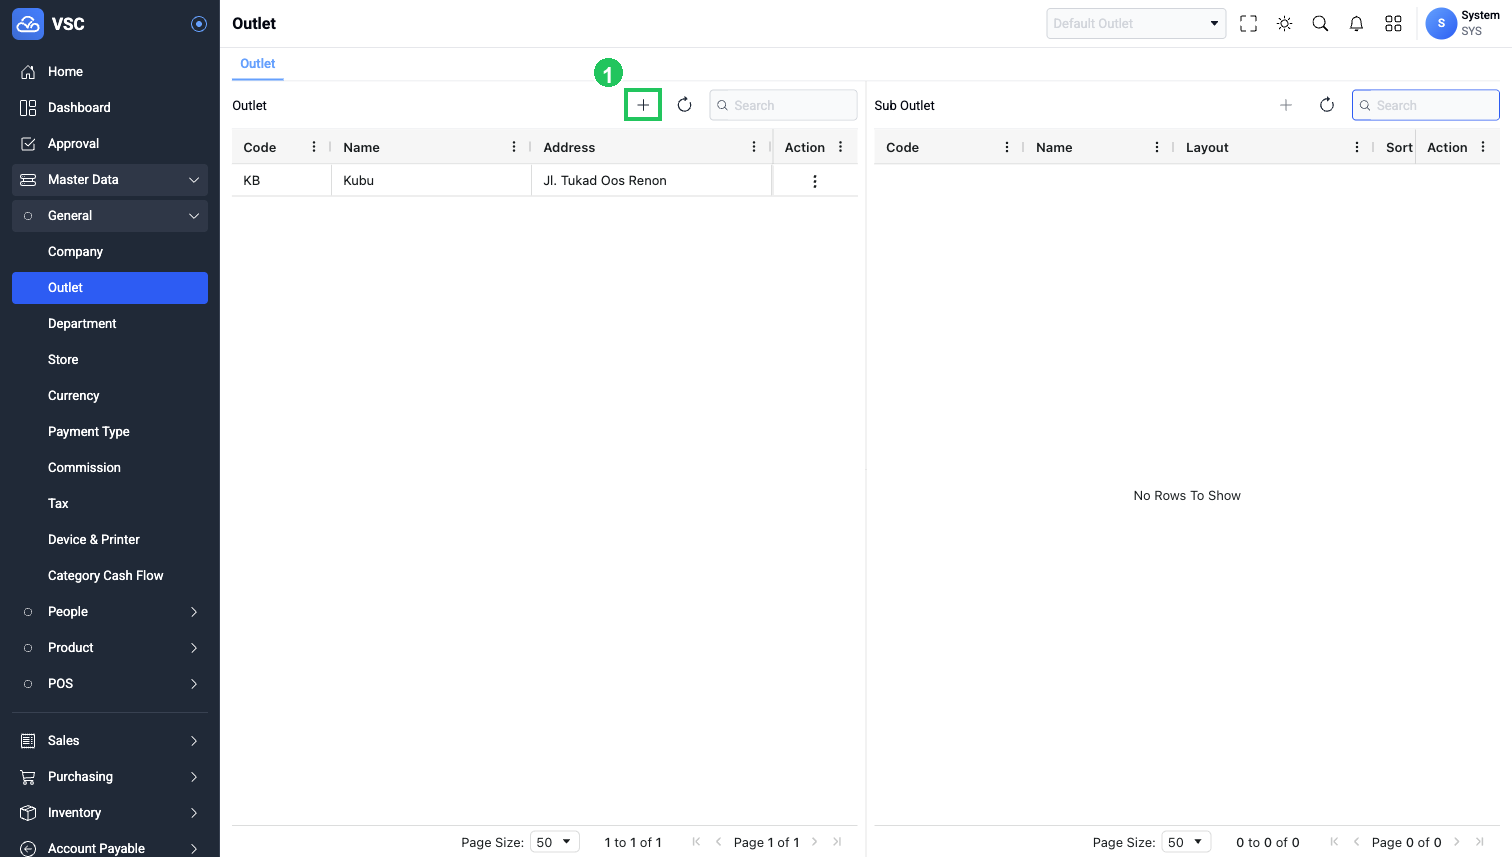Collapse the General submenu

[x=110, y=216]
